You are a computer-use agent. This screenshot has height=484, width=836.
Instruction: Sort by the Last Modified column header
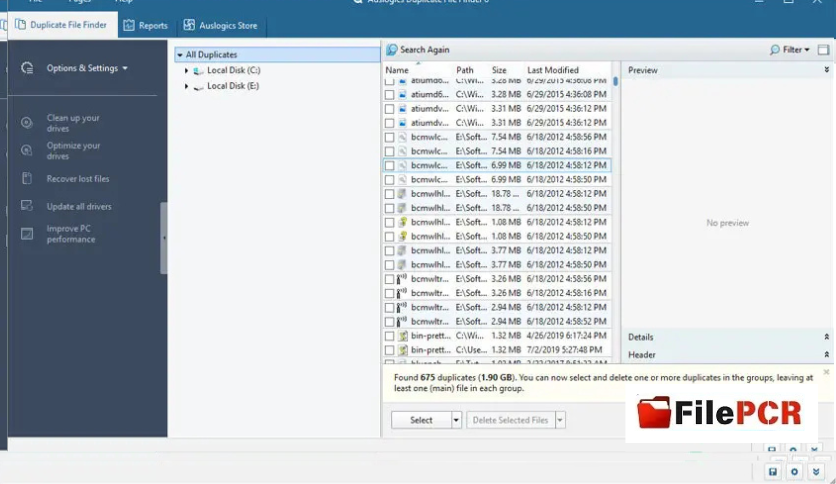point(553,70)
